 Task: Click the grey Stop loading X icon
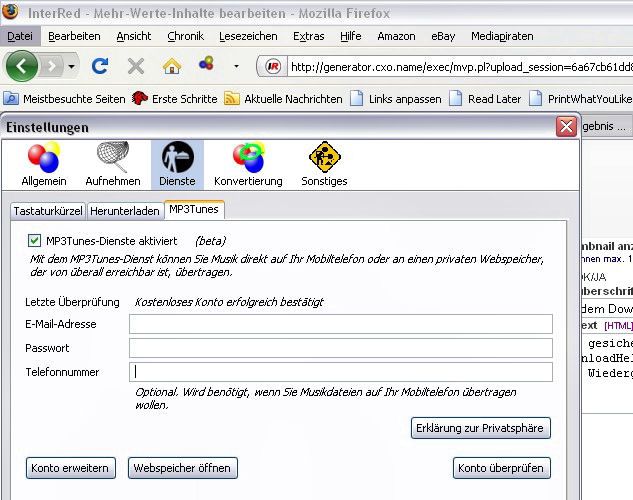tap(136, 66)
